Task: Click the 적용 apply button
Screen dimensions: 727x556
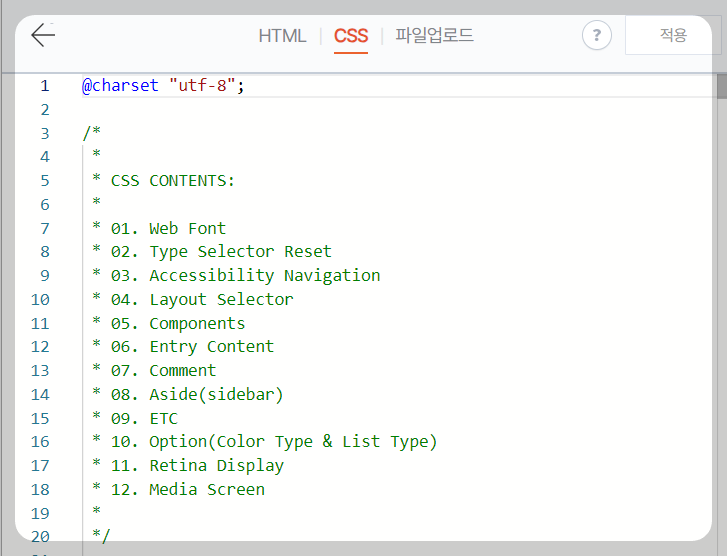Action: pyautogui.click(x=673, y=35)
